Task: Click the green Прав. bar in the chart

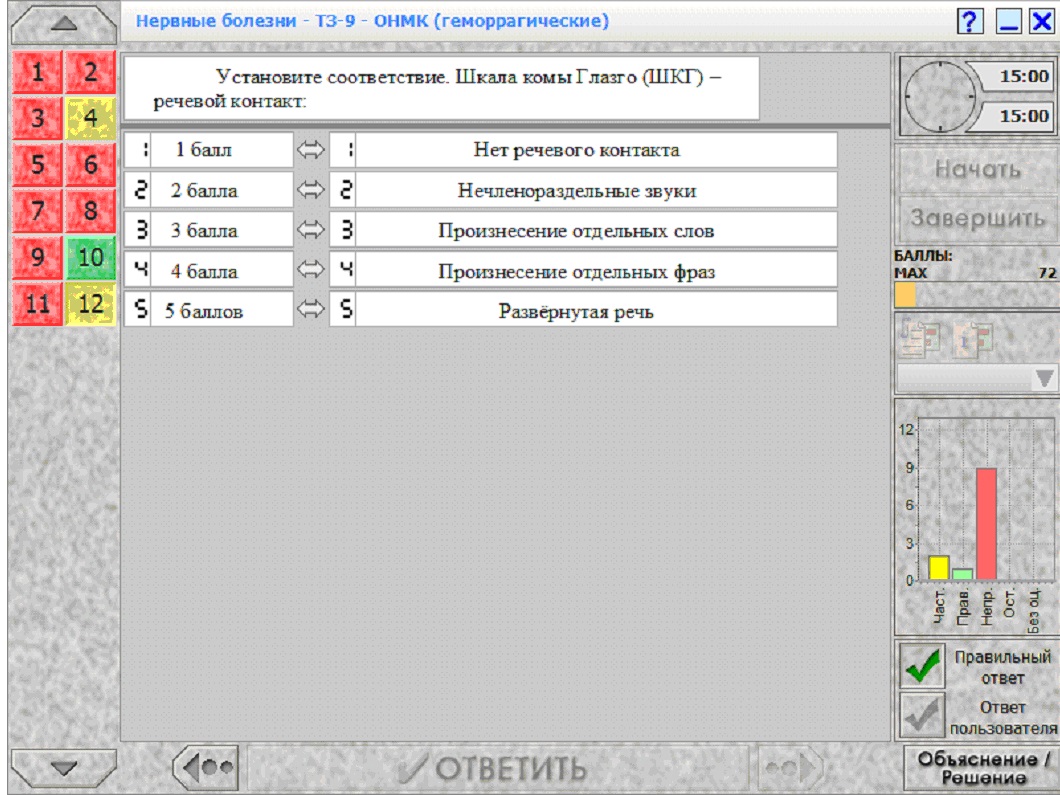Action: (x=962, y=575)
